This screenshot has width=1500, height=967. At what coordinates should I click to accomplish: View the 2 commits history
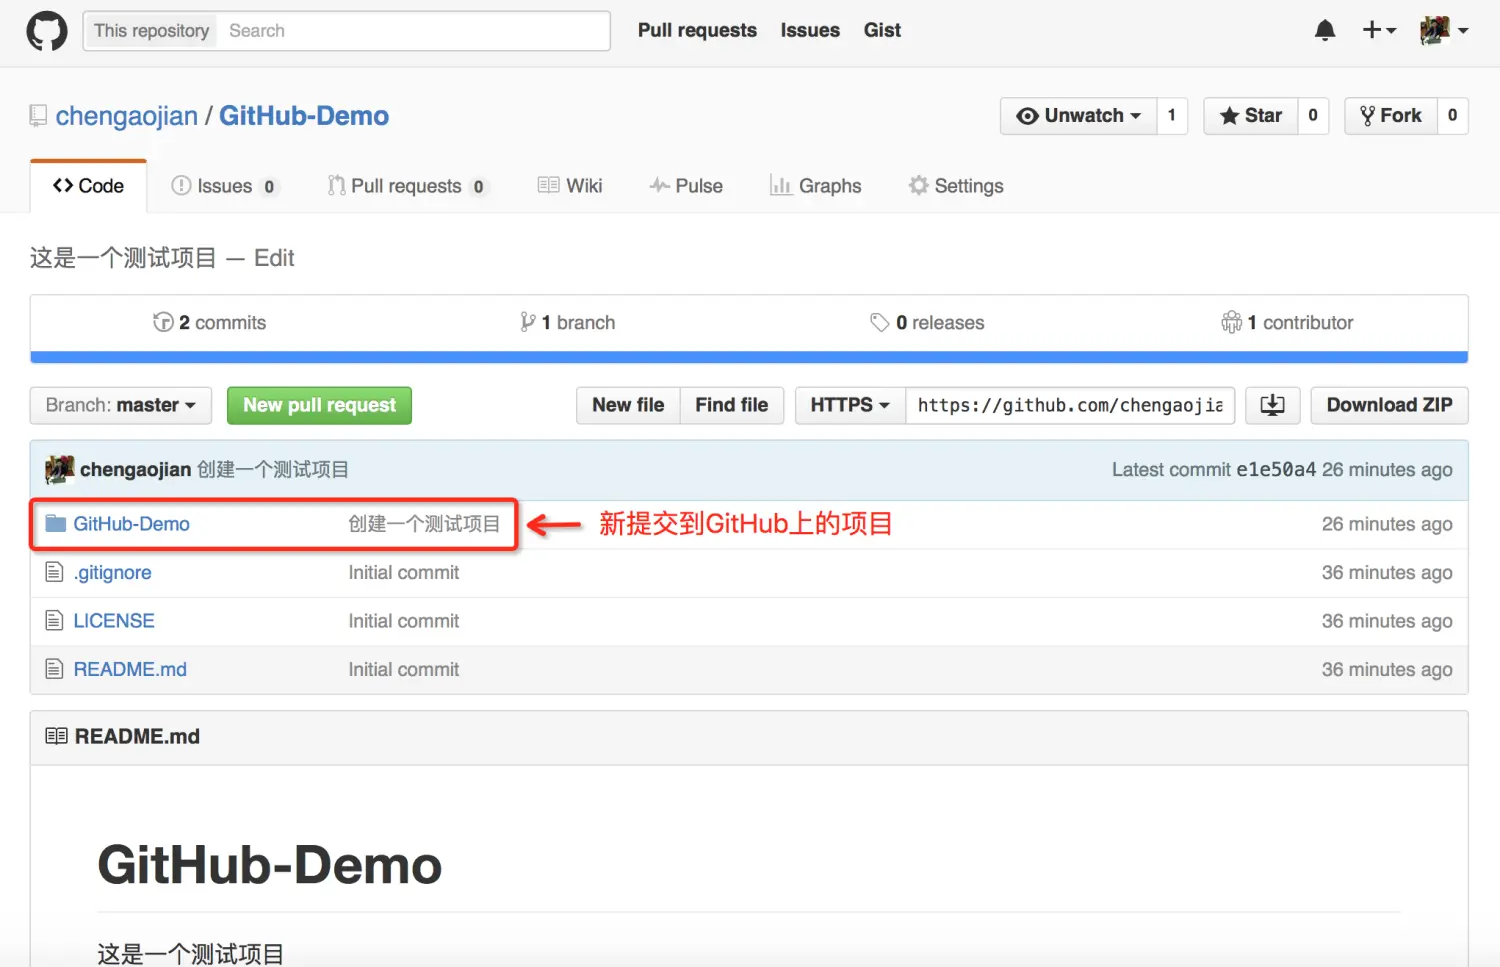[210, 323]
